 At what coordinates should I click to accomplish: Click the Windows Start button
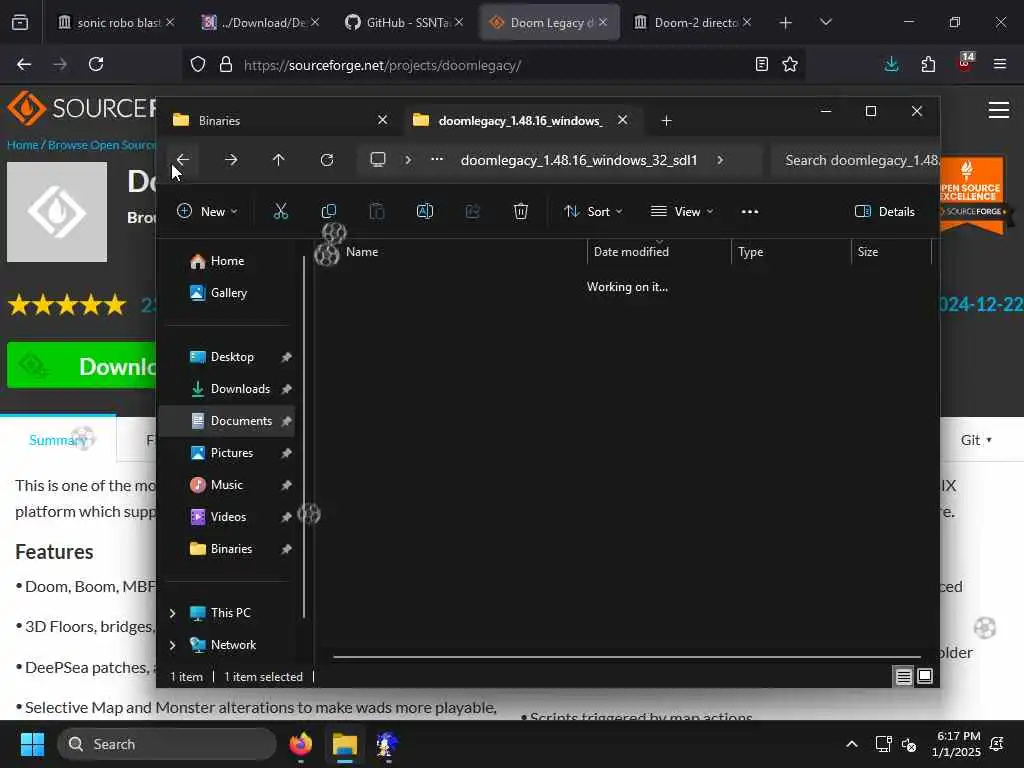32,744
